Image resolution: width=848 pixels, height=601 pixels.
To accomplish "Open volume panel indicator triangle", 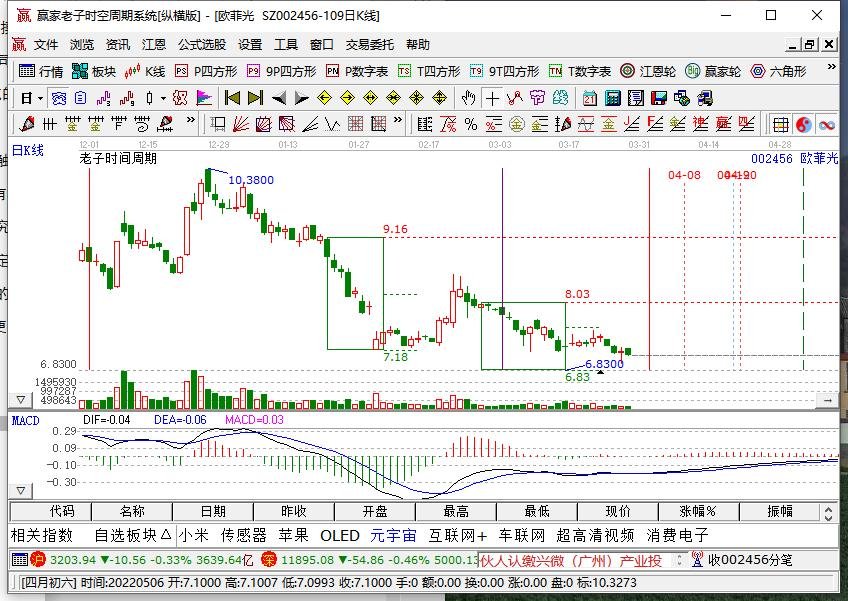I will (x=21, y=400).
